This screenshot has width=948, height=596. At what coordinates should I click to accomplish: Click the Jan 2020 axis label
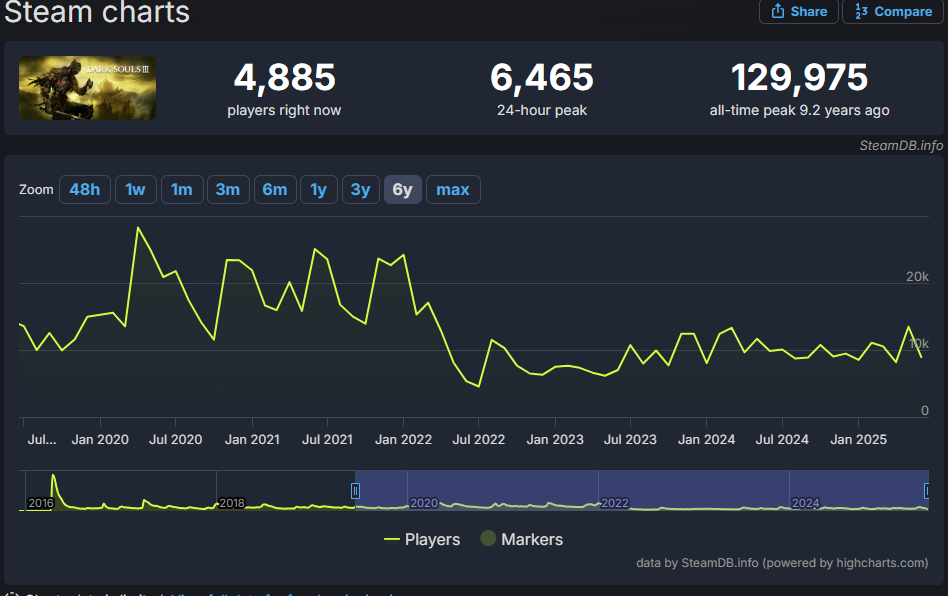(x=100, y=439)
